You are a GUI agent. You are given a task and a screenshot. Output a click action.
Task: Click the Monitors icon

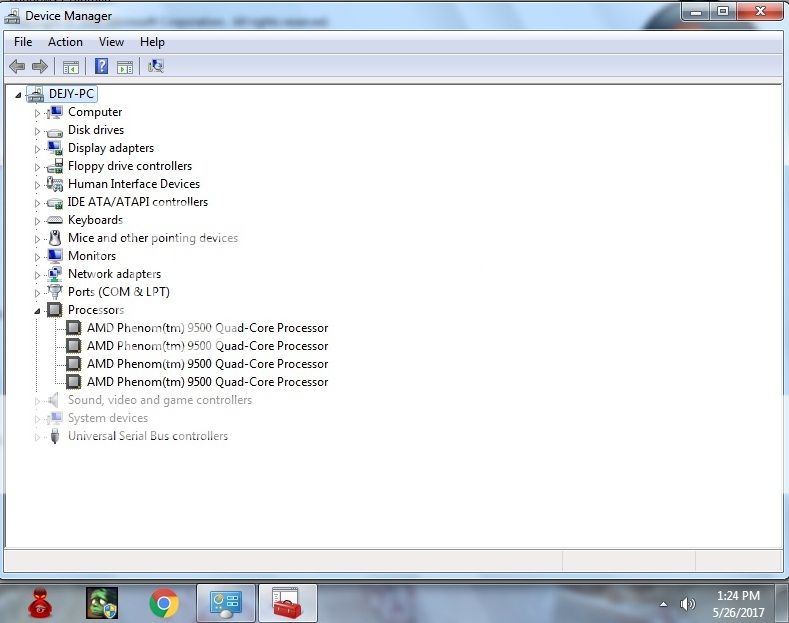click(x=54, y=256)
